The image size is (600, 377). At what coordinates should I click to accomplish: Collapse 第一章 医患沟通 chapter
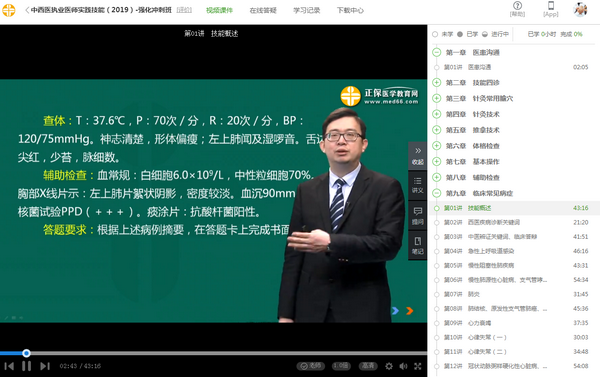(x=437, y=52)
